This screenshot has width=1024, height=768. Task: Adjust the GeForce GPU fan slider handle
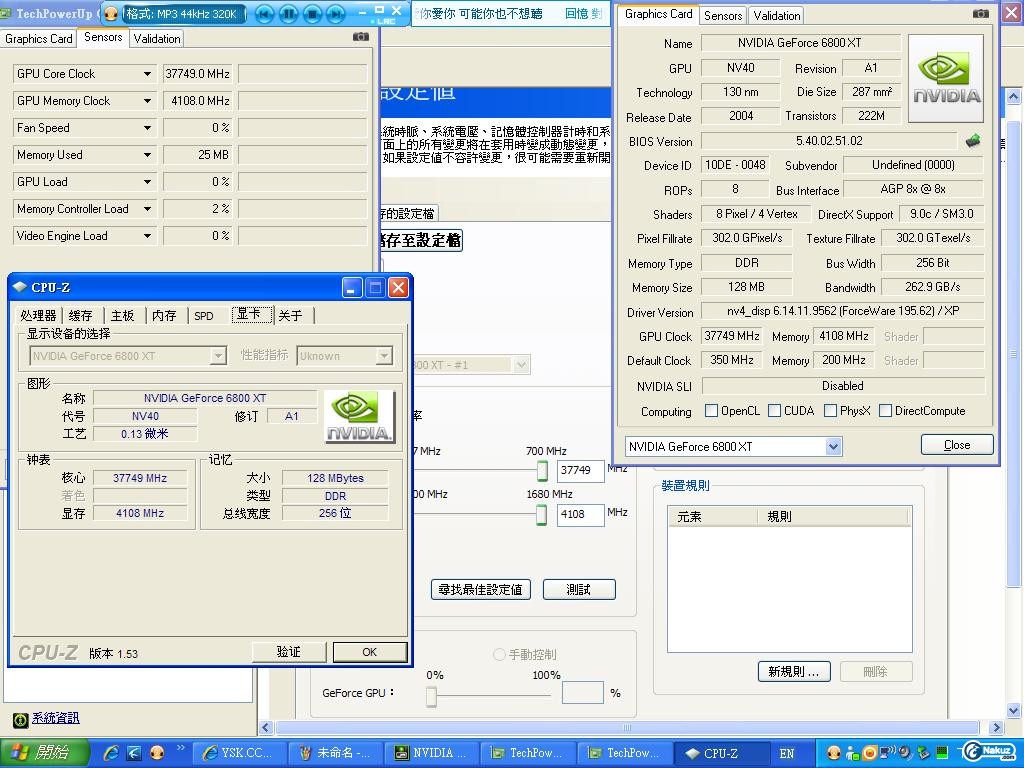[431, 697]
